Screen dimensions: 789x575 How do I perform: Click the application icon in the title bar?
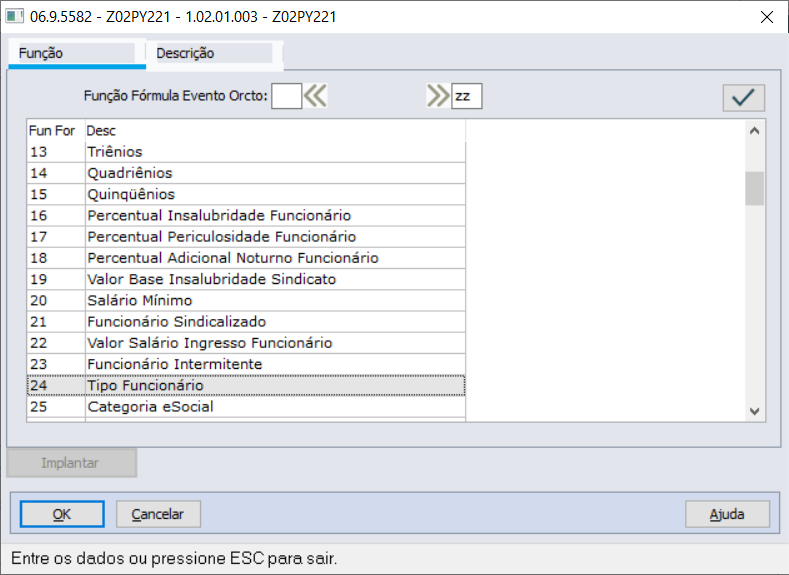pos(15,17)
